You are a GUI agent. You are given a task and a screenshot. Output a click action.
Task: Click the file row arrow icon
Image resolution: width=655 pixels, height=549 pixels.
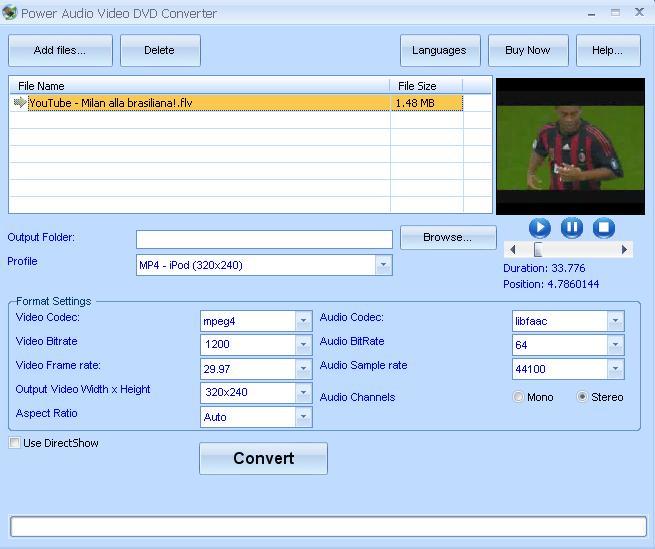20,102
